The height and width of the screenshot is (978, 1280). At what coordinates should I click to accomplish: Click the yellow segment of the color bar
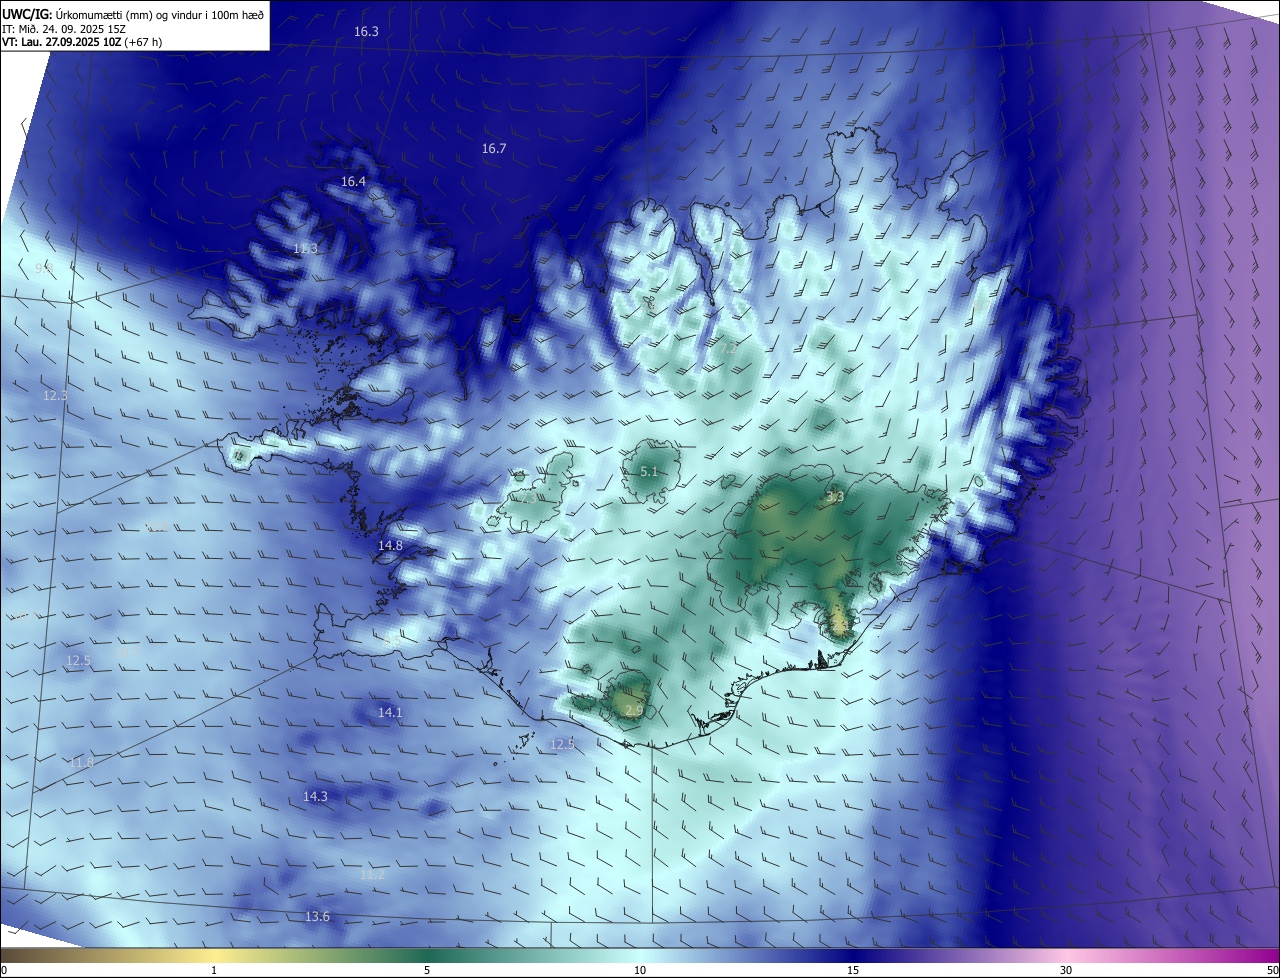pos(214,955)
